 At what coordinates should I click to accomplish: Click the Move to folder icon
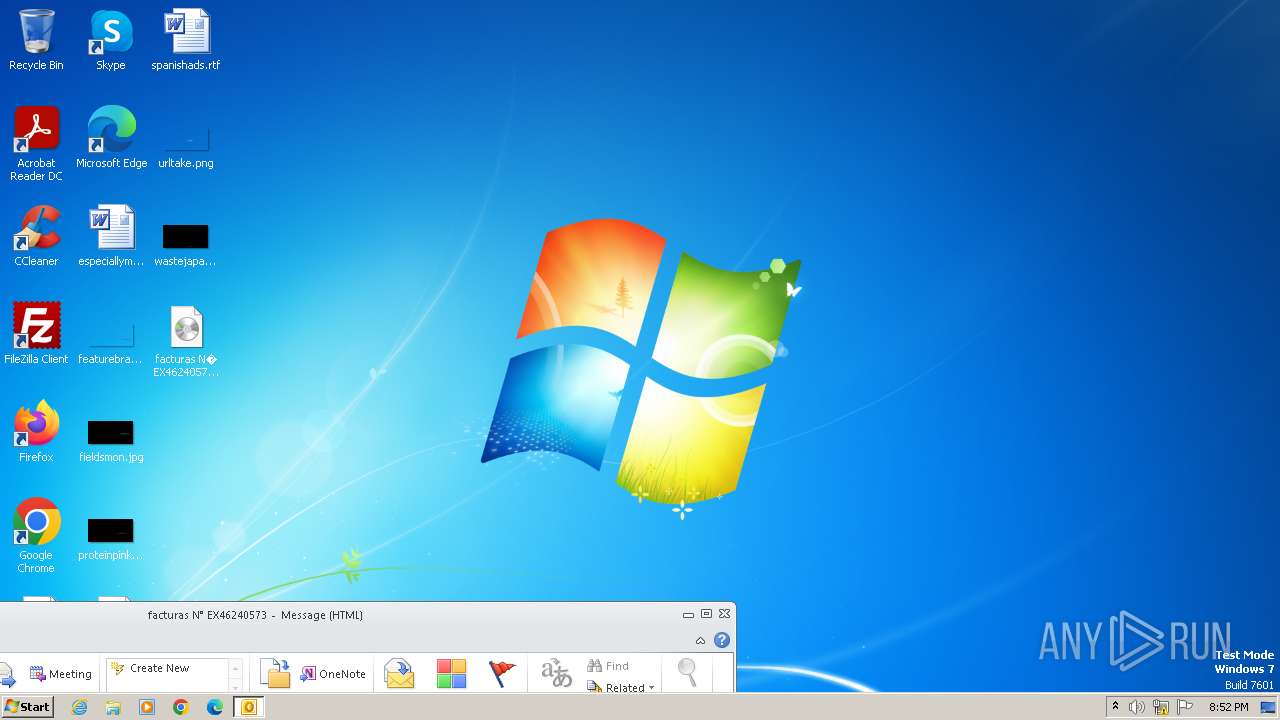click(275, 674)
